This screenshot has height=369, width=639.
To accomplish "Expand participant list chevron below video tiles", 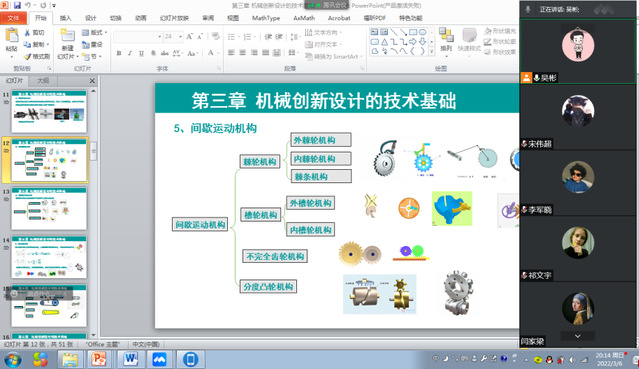I will point(577,336).
